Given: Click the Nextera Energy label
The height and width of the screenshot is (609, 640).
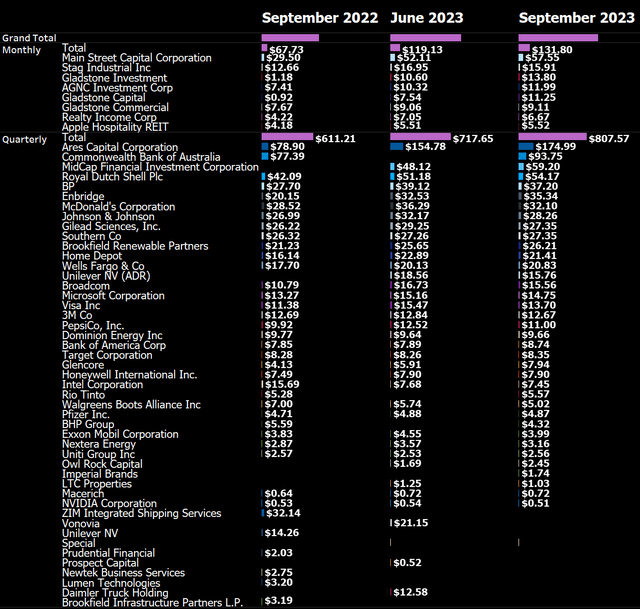Looking at the screenshot, I should [99, 444].
